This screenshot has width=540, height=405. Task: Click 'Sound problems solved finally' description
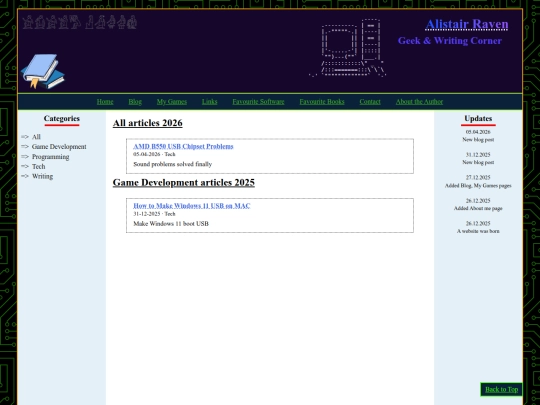(173, 164)
